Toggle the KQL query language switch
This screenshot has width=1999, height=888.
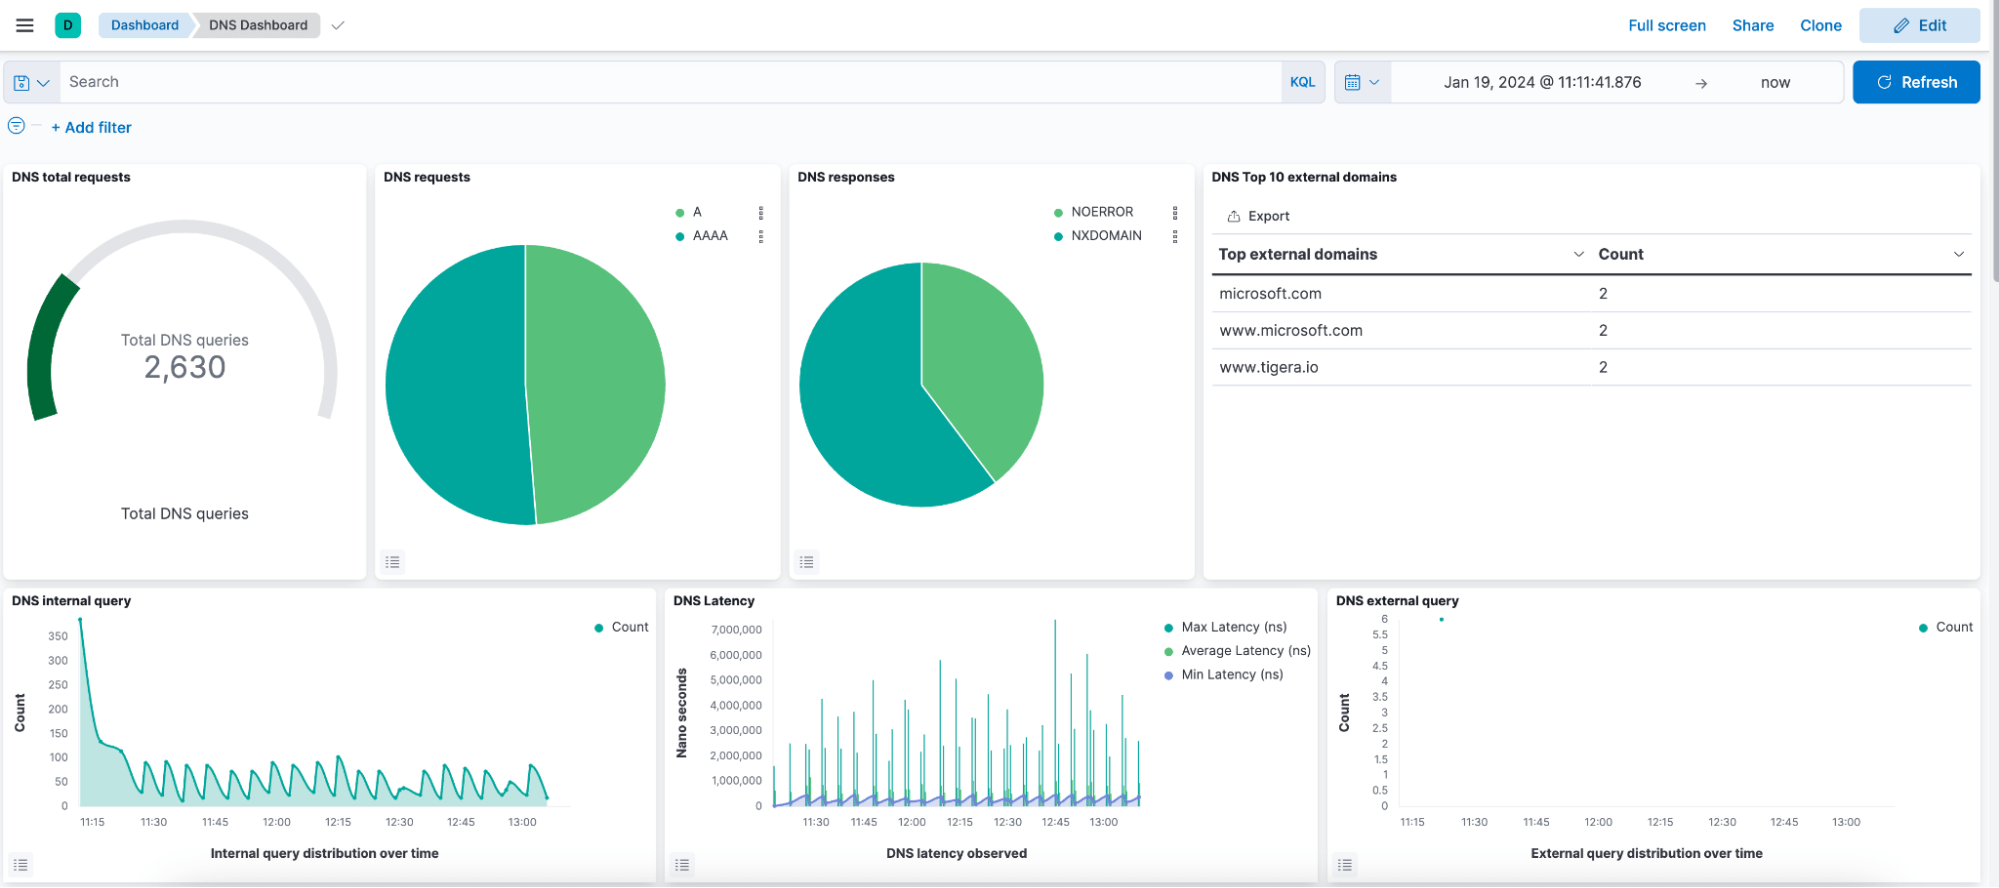(x=1303, y=82)
